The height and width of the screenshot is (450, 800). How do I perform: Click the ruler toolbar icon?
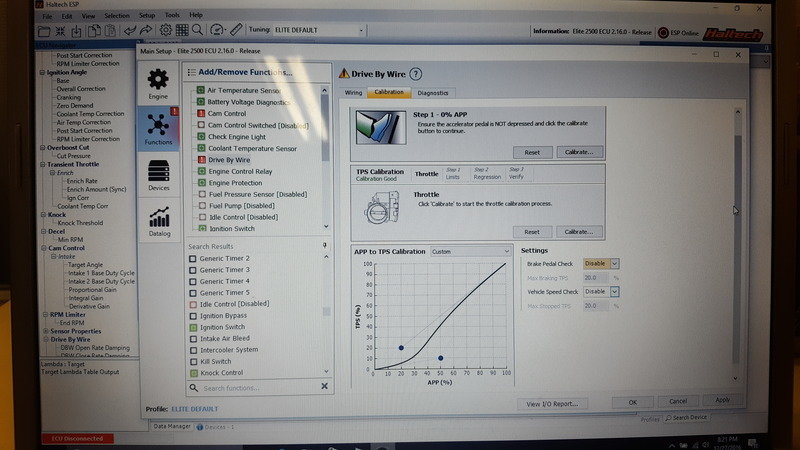coord(236,30)
